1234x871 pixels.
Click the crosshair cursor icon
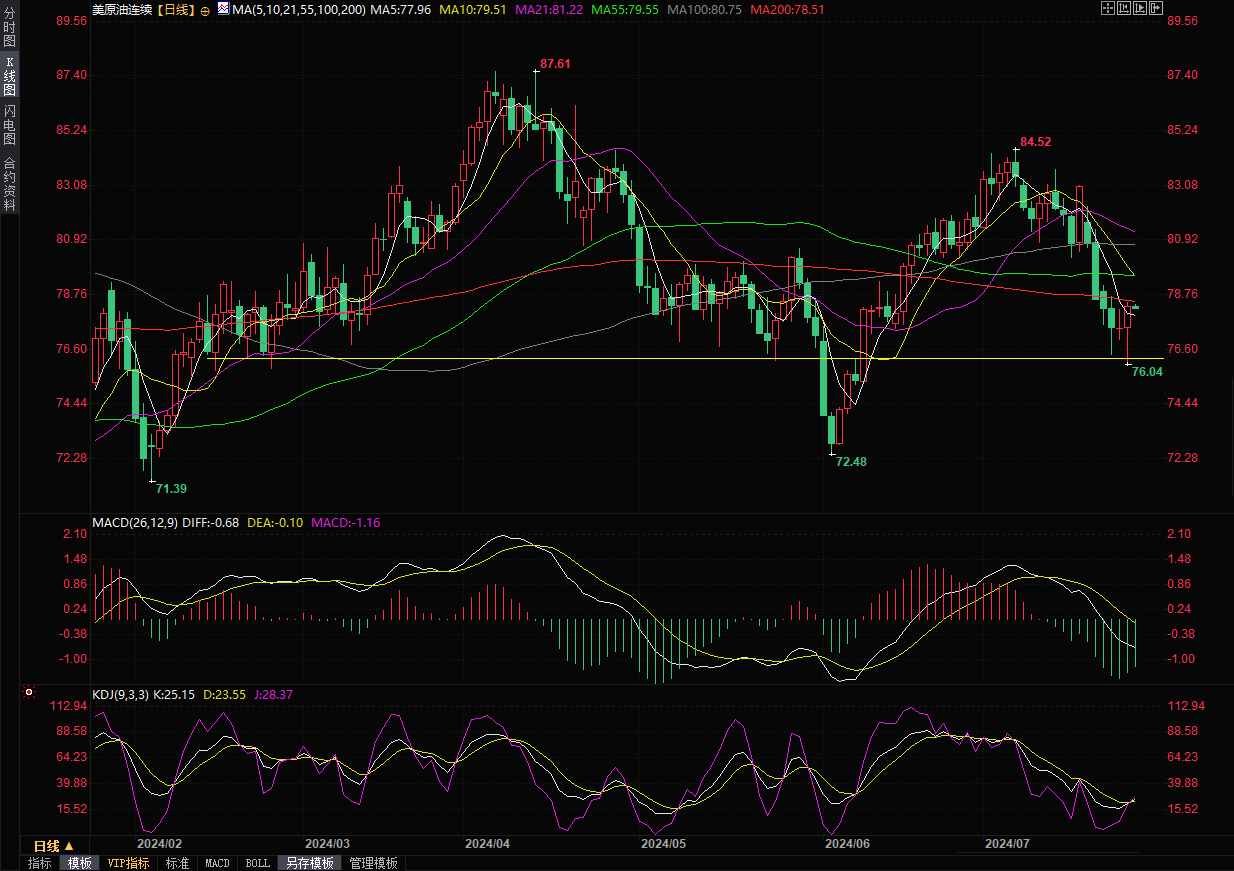tap(1107, 8)
